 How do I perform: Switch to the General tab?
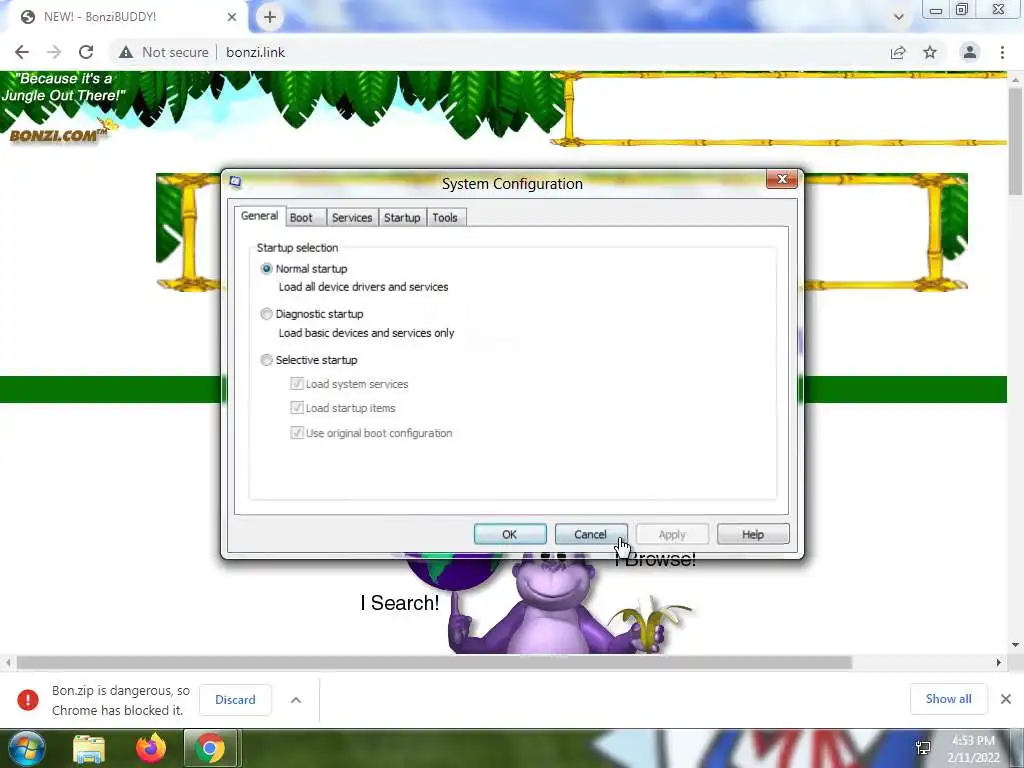point(259,216)
